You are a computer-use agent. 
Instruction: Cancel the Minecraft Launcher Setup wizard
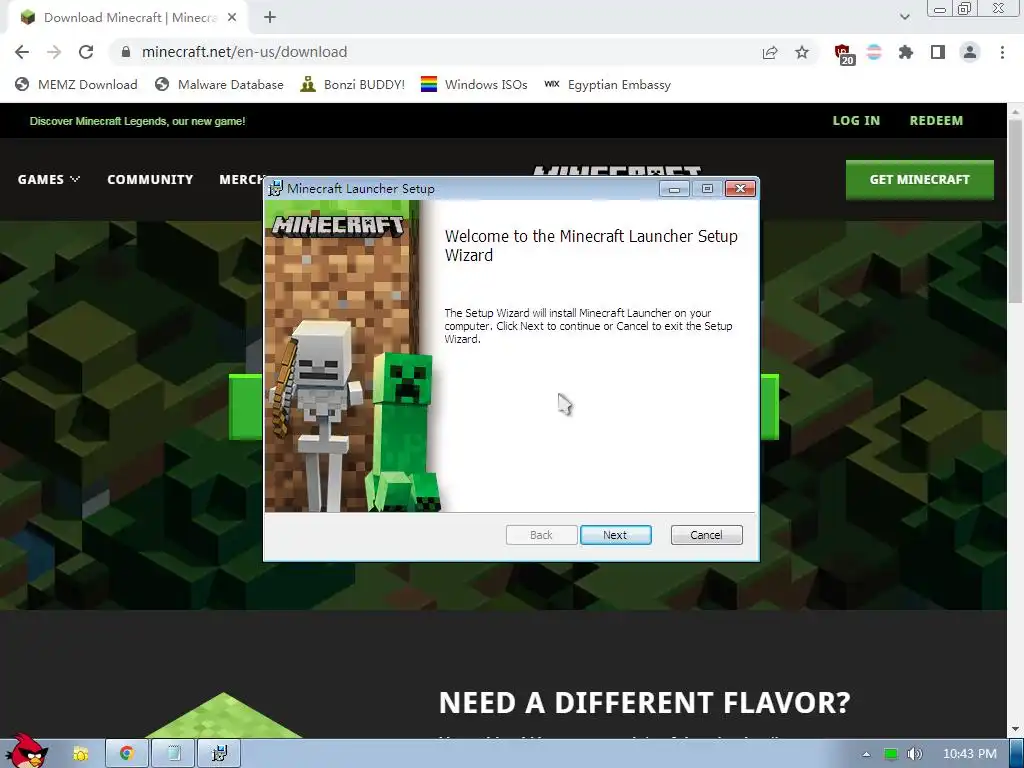coord(706,535)
